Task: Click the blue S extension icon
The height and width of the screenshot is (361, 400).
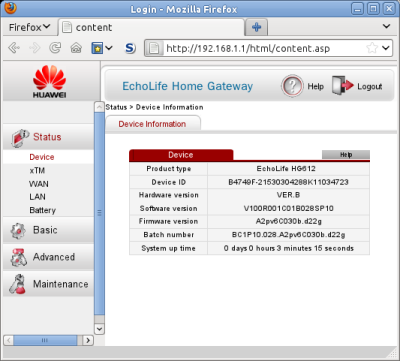Action: click(x=130, y=48)
